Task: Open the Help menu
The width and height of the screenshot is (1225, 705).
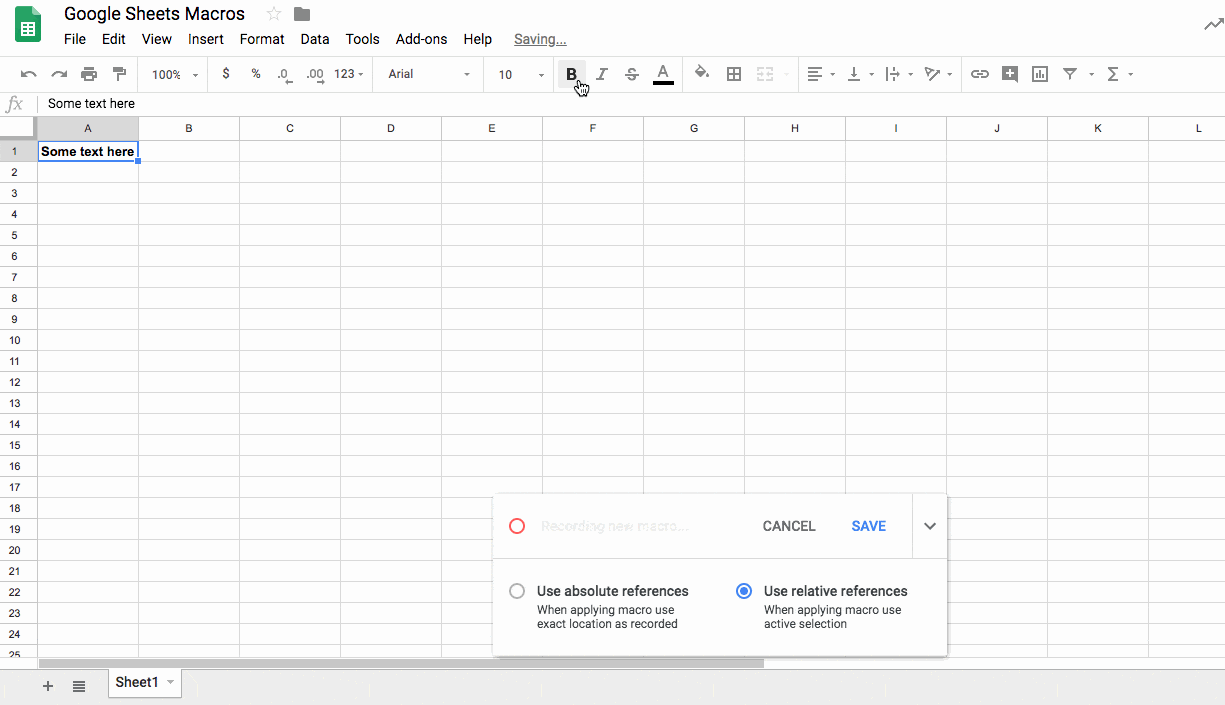Action: pyautogui.click(x=478, y=39)
